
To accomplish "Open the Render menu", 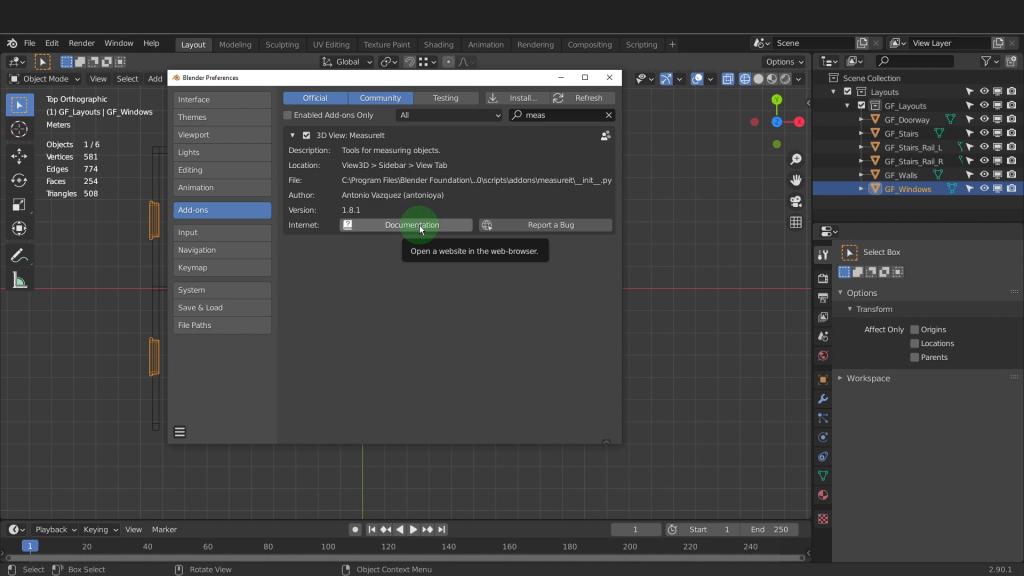I will click(x=81, y=44).
